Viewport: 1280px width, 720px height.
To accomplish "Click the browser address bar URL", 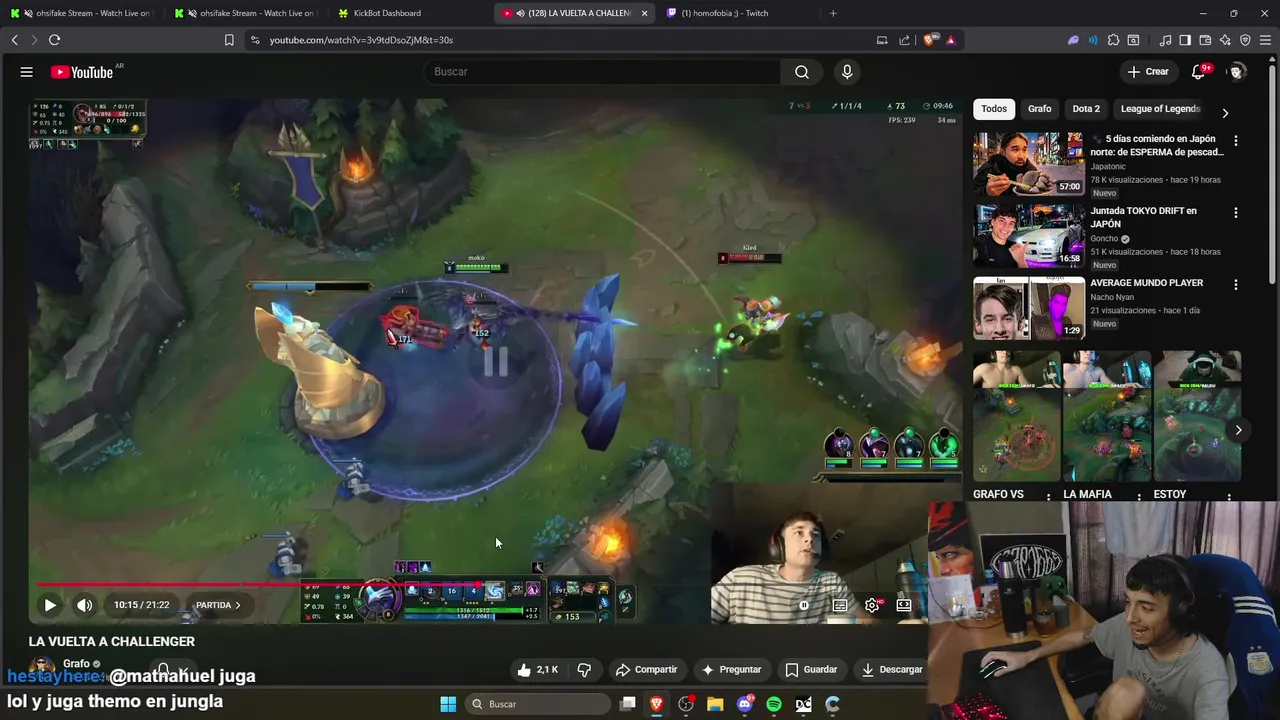I will click(361, 40).
